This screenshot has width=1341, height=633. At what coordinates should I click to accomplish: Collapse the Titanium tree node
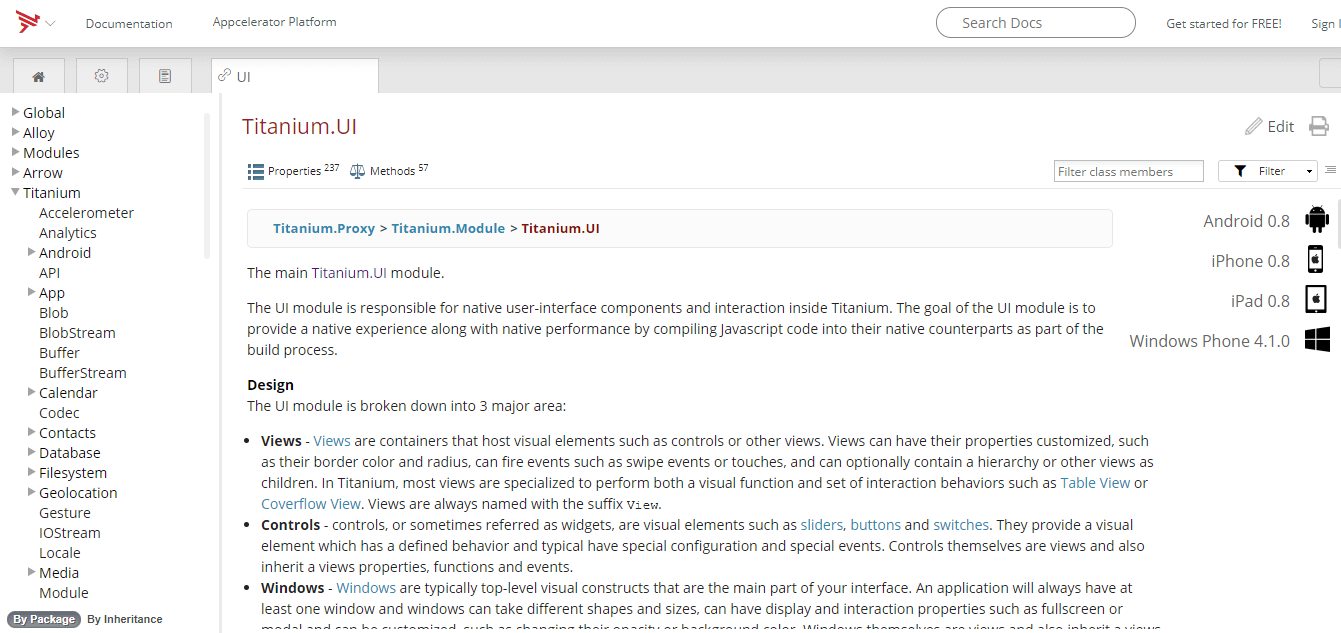pyautogui.click(x=16, y=192)
